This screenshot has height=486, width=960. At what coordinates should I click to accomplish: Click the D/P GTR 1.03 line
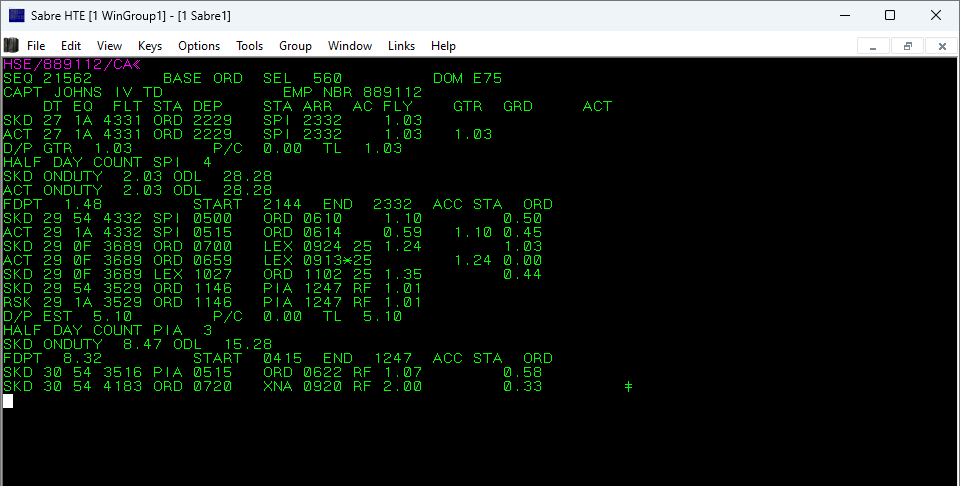pos(203,149)
